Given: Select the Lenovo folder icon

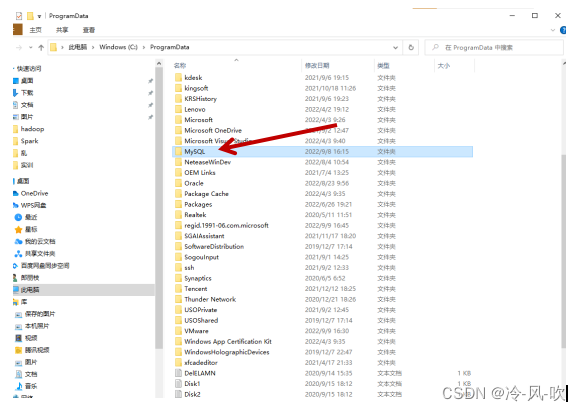Looking at the screenshot, I should (x=179, y=109).
